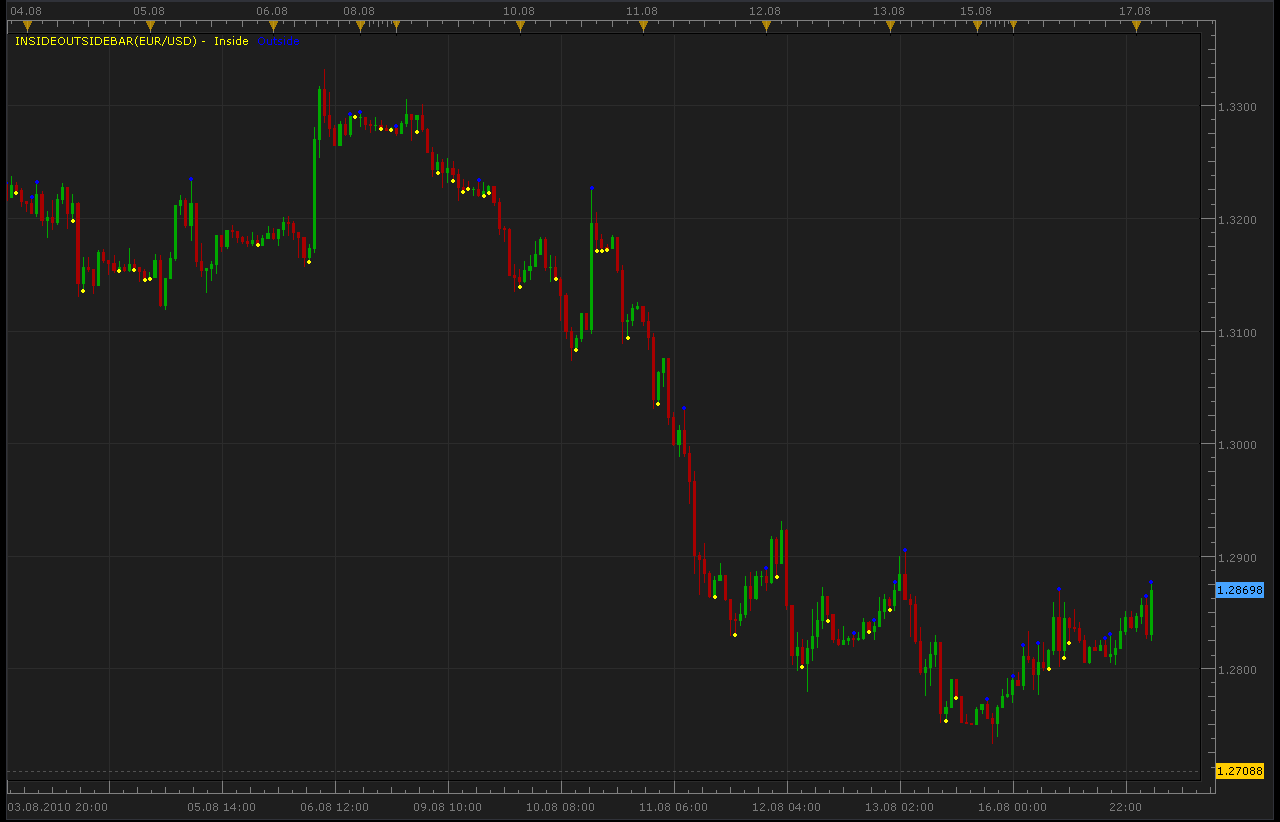Viewport: 1280px width, 822px height.
Task: Select the triangle marker for 10.08
Action: coord(520,25)
